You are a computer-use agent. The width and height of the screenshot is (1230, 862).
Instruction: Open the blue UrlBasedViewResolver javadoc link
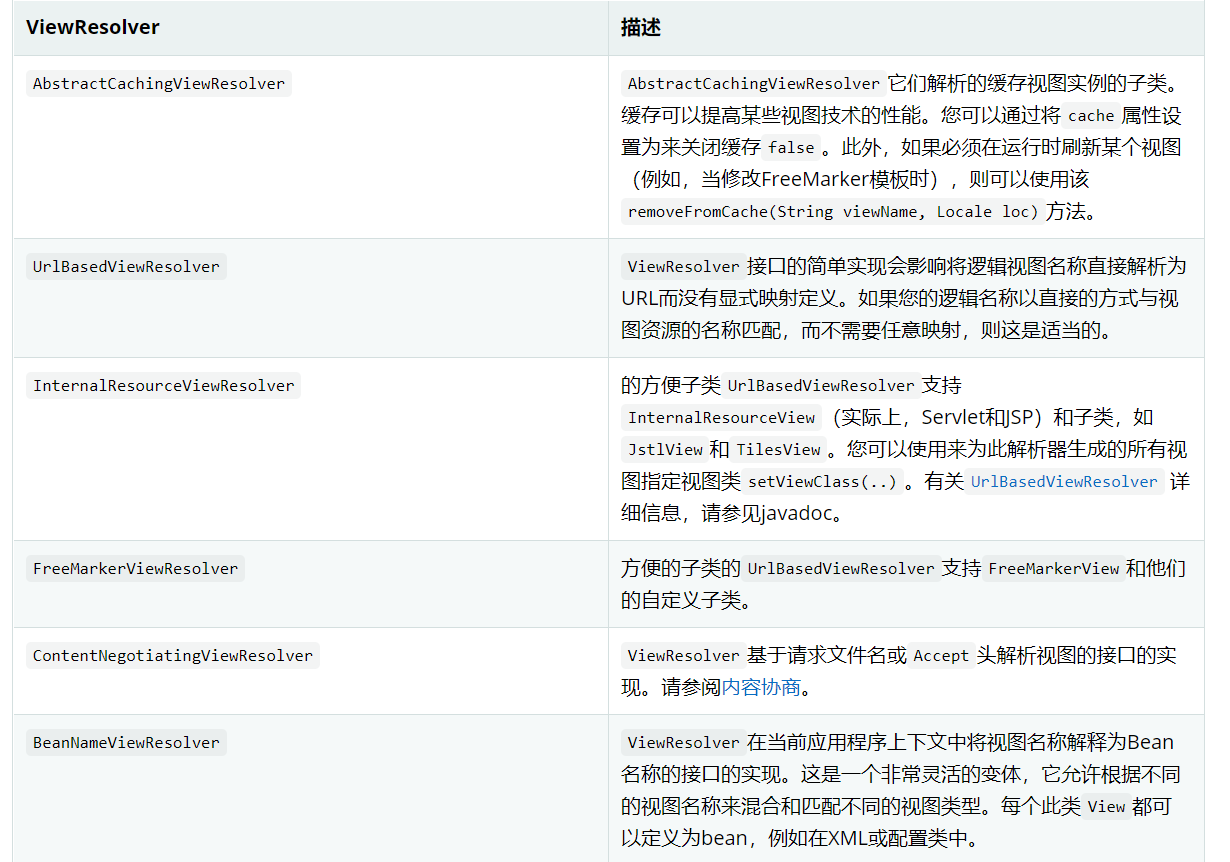[1063, 481]
